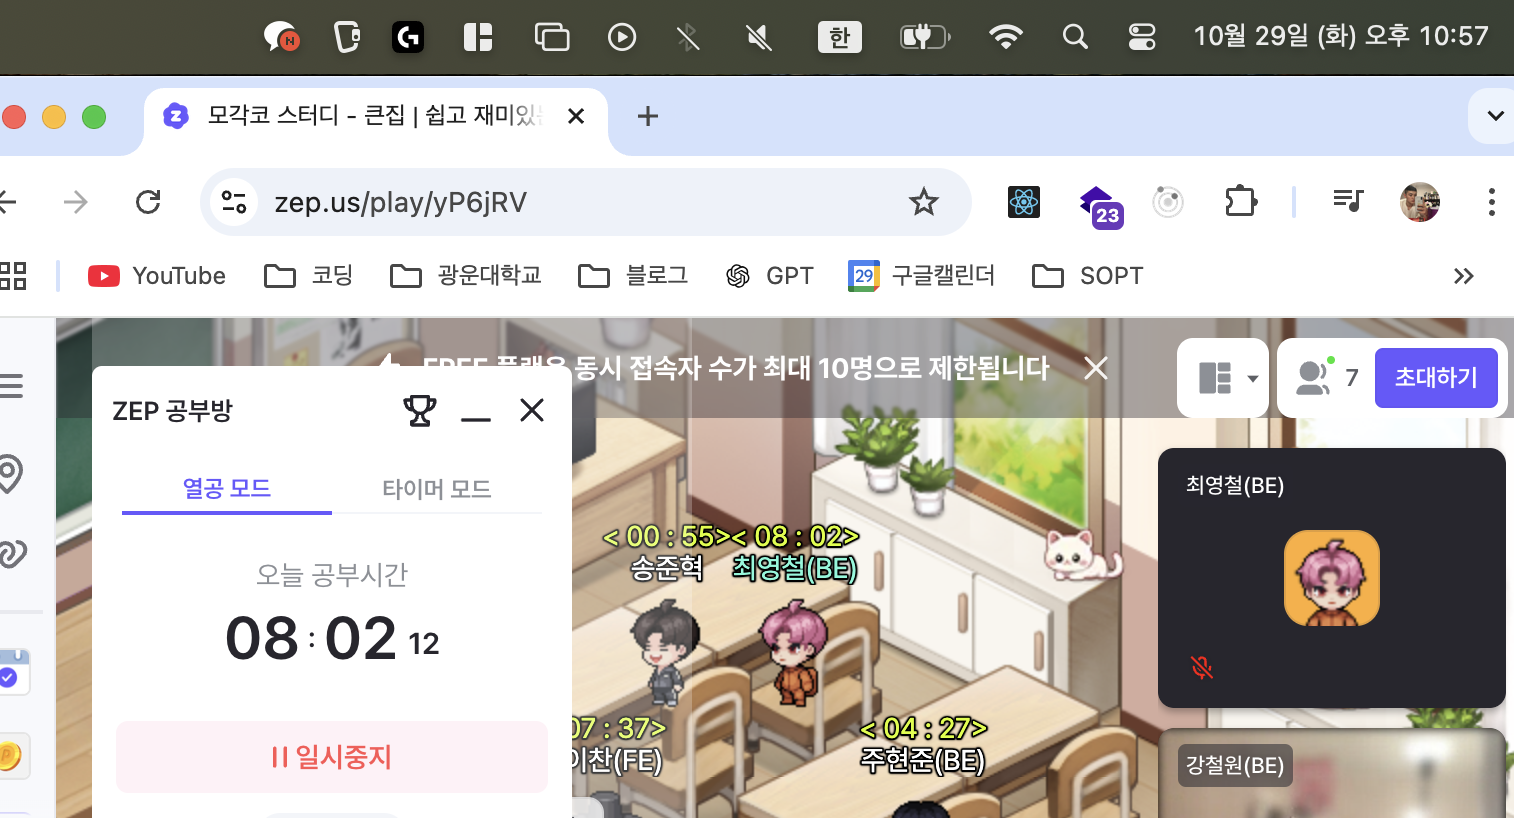Click the location pin icon in sidebar
This screenshot has height=818, width=1514.
10,473
